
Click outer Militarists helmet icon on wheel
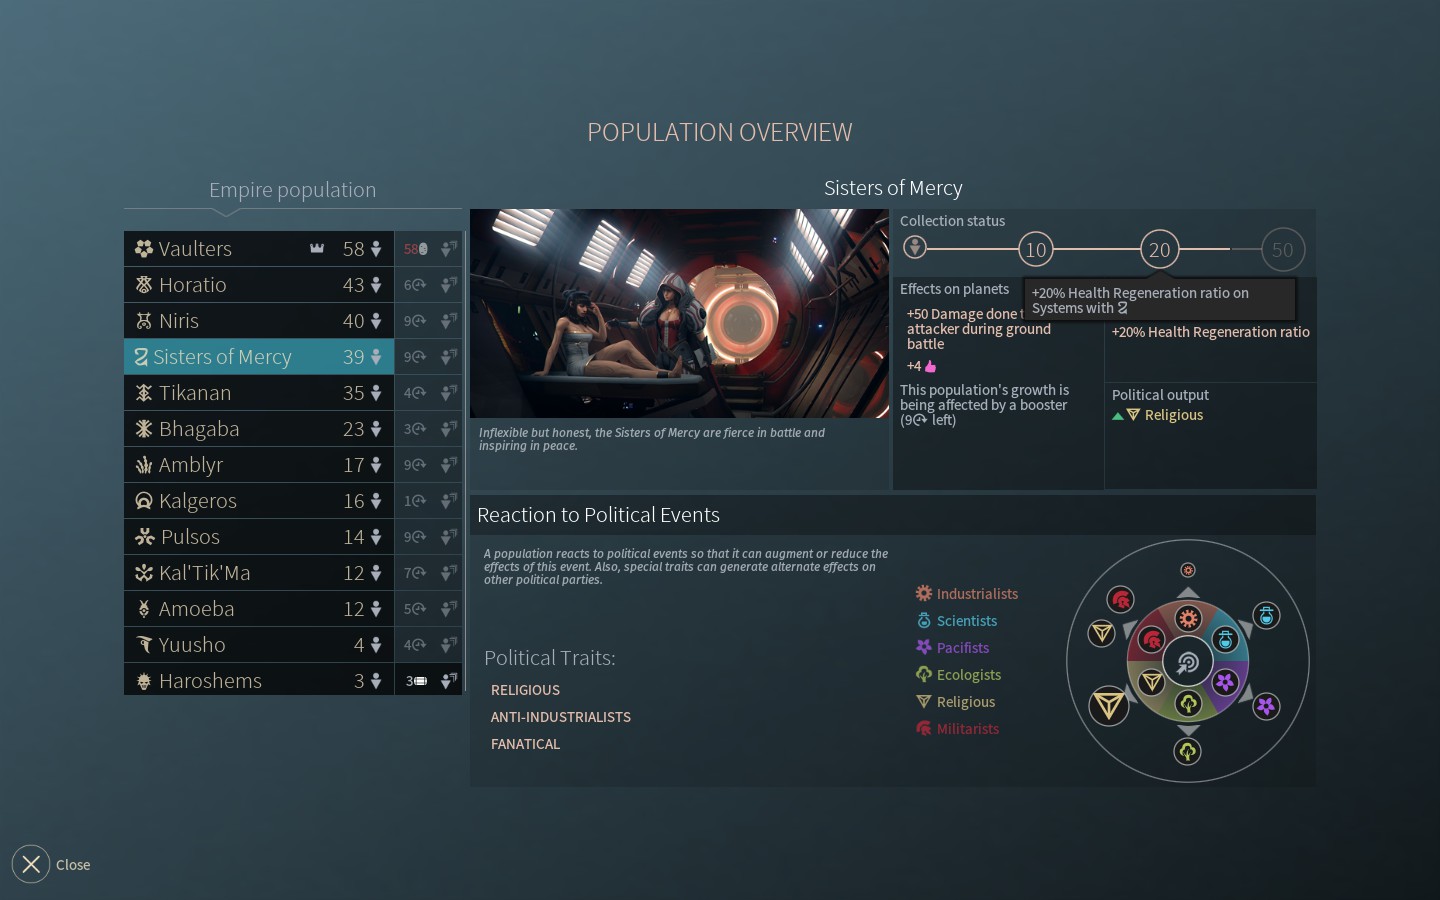click(x=1120, y=600)
